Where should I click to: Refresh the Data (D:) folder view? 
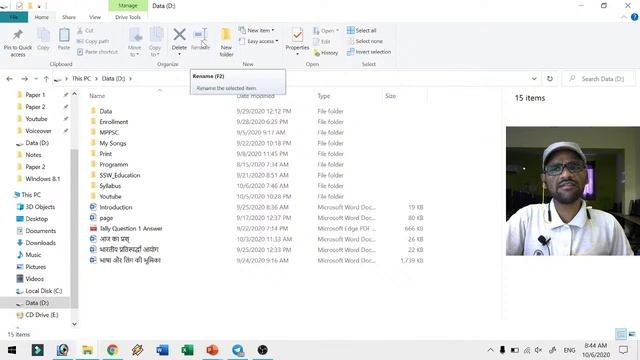click(x=550, y=79)
